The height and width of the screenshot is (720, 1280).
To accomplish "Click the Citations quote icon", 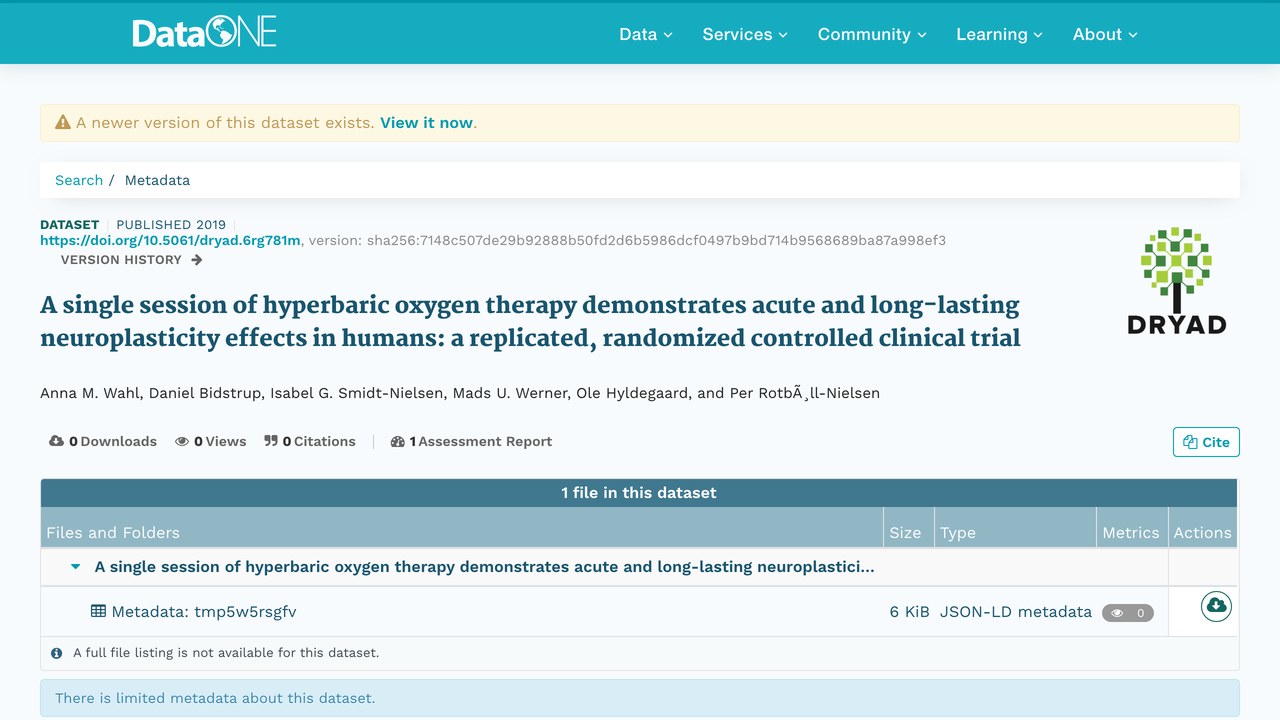I will pyautogui.click(x=271, y=441).
